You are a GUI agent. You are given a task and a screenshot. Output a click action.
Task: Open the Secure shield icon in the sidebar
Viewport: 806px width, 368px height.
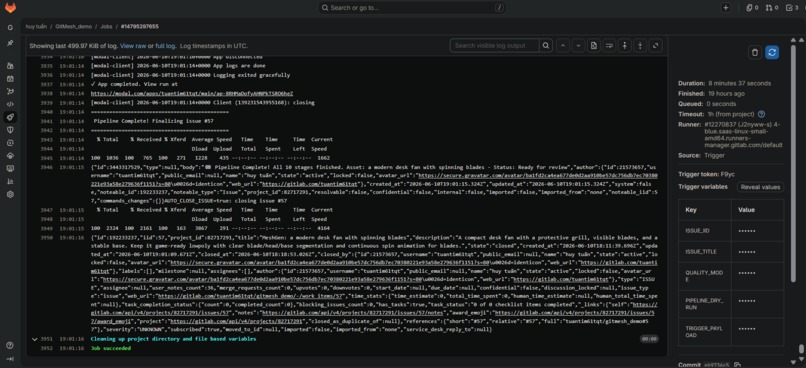point(10,130)
